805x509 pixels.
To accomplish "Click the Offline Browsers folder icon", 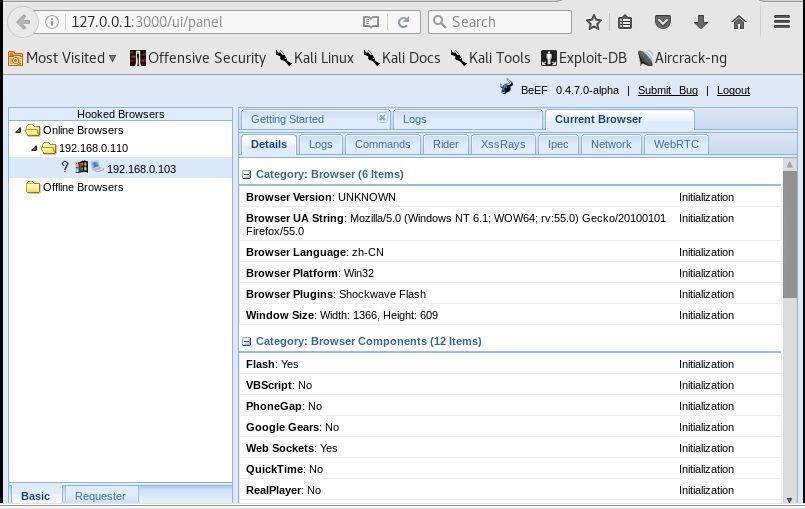I will pyautogui.click(x=32, y=187).
